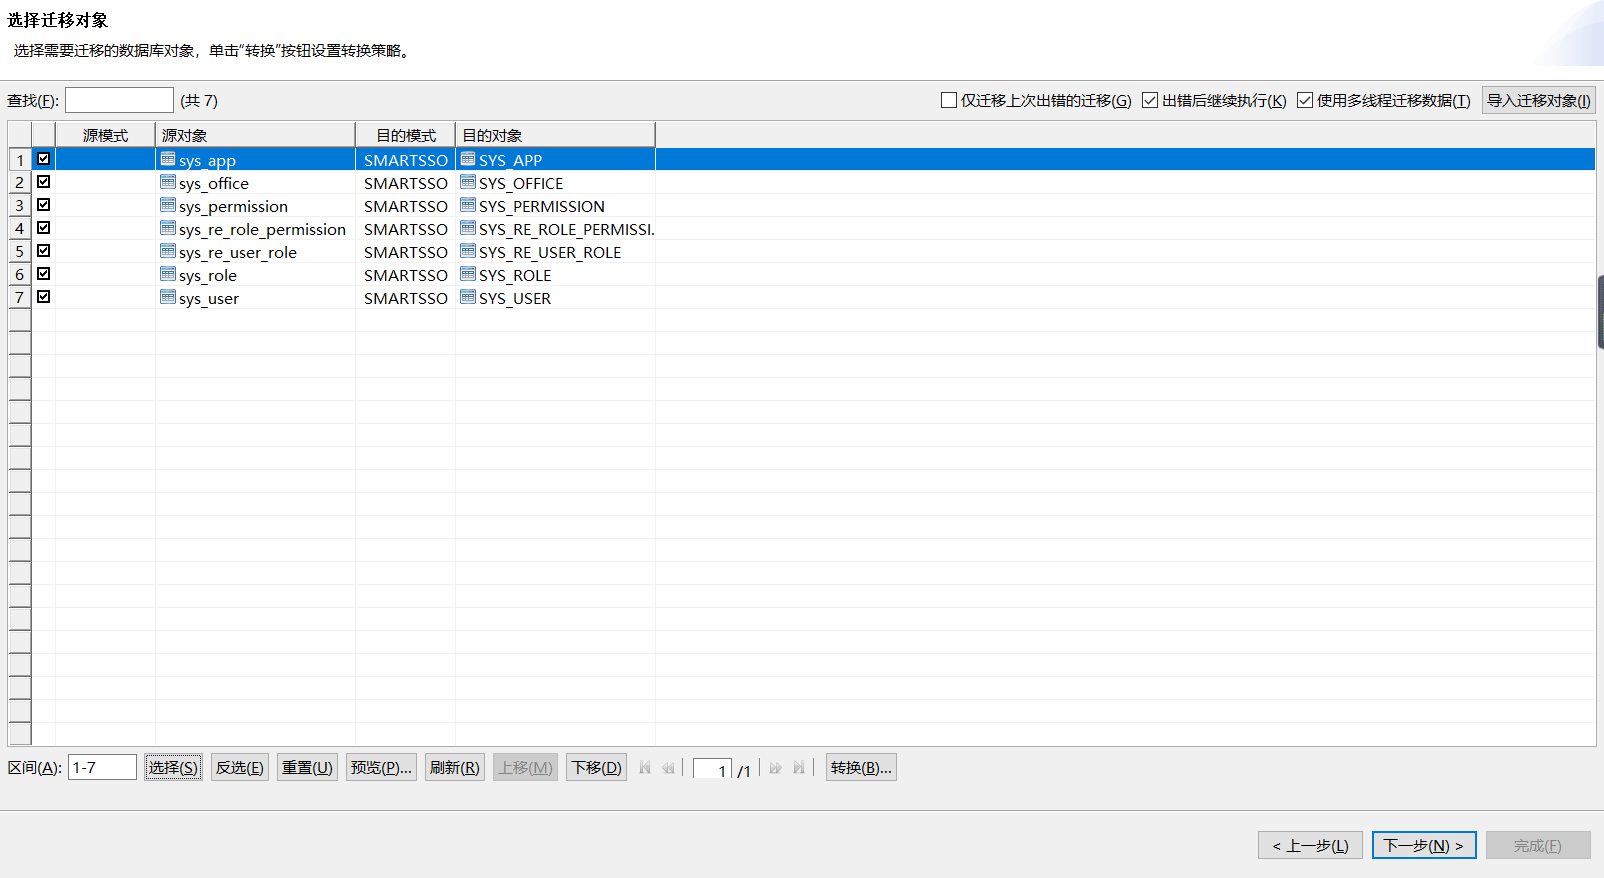Go to previous page navigation arrow
The height and width of the screenshot is (878, 1604).
pyautogui.click(x=668, y=767)
